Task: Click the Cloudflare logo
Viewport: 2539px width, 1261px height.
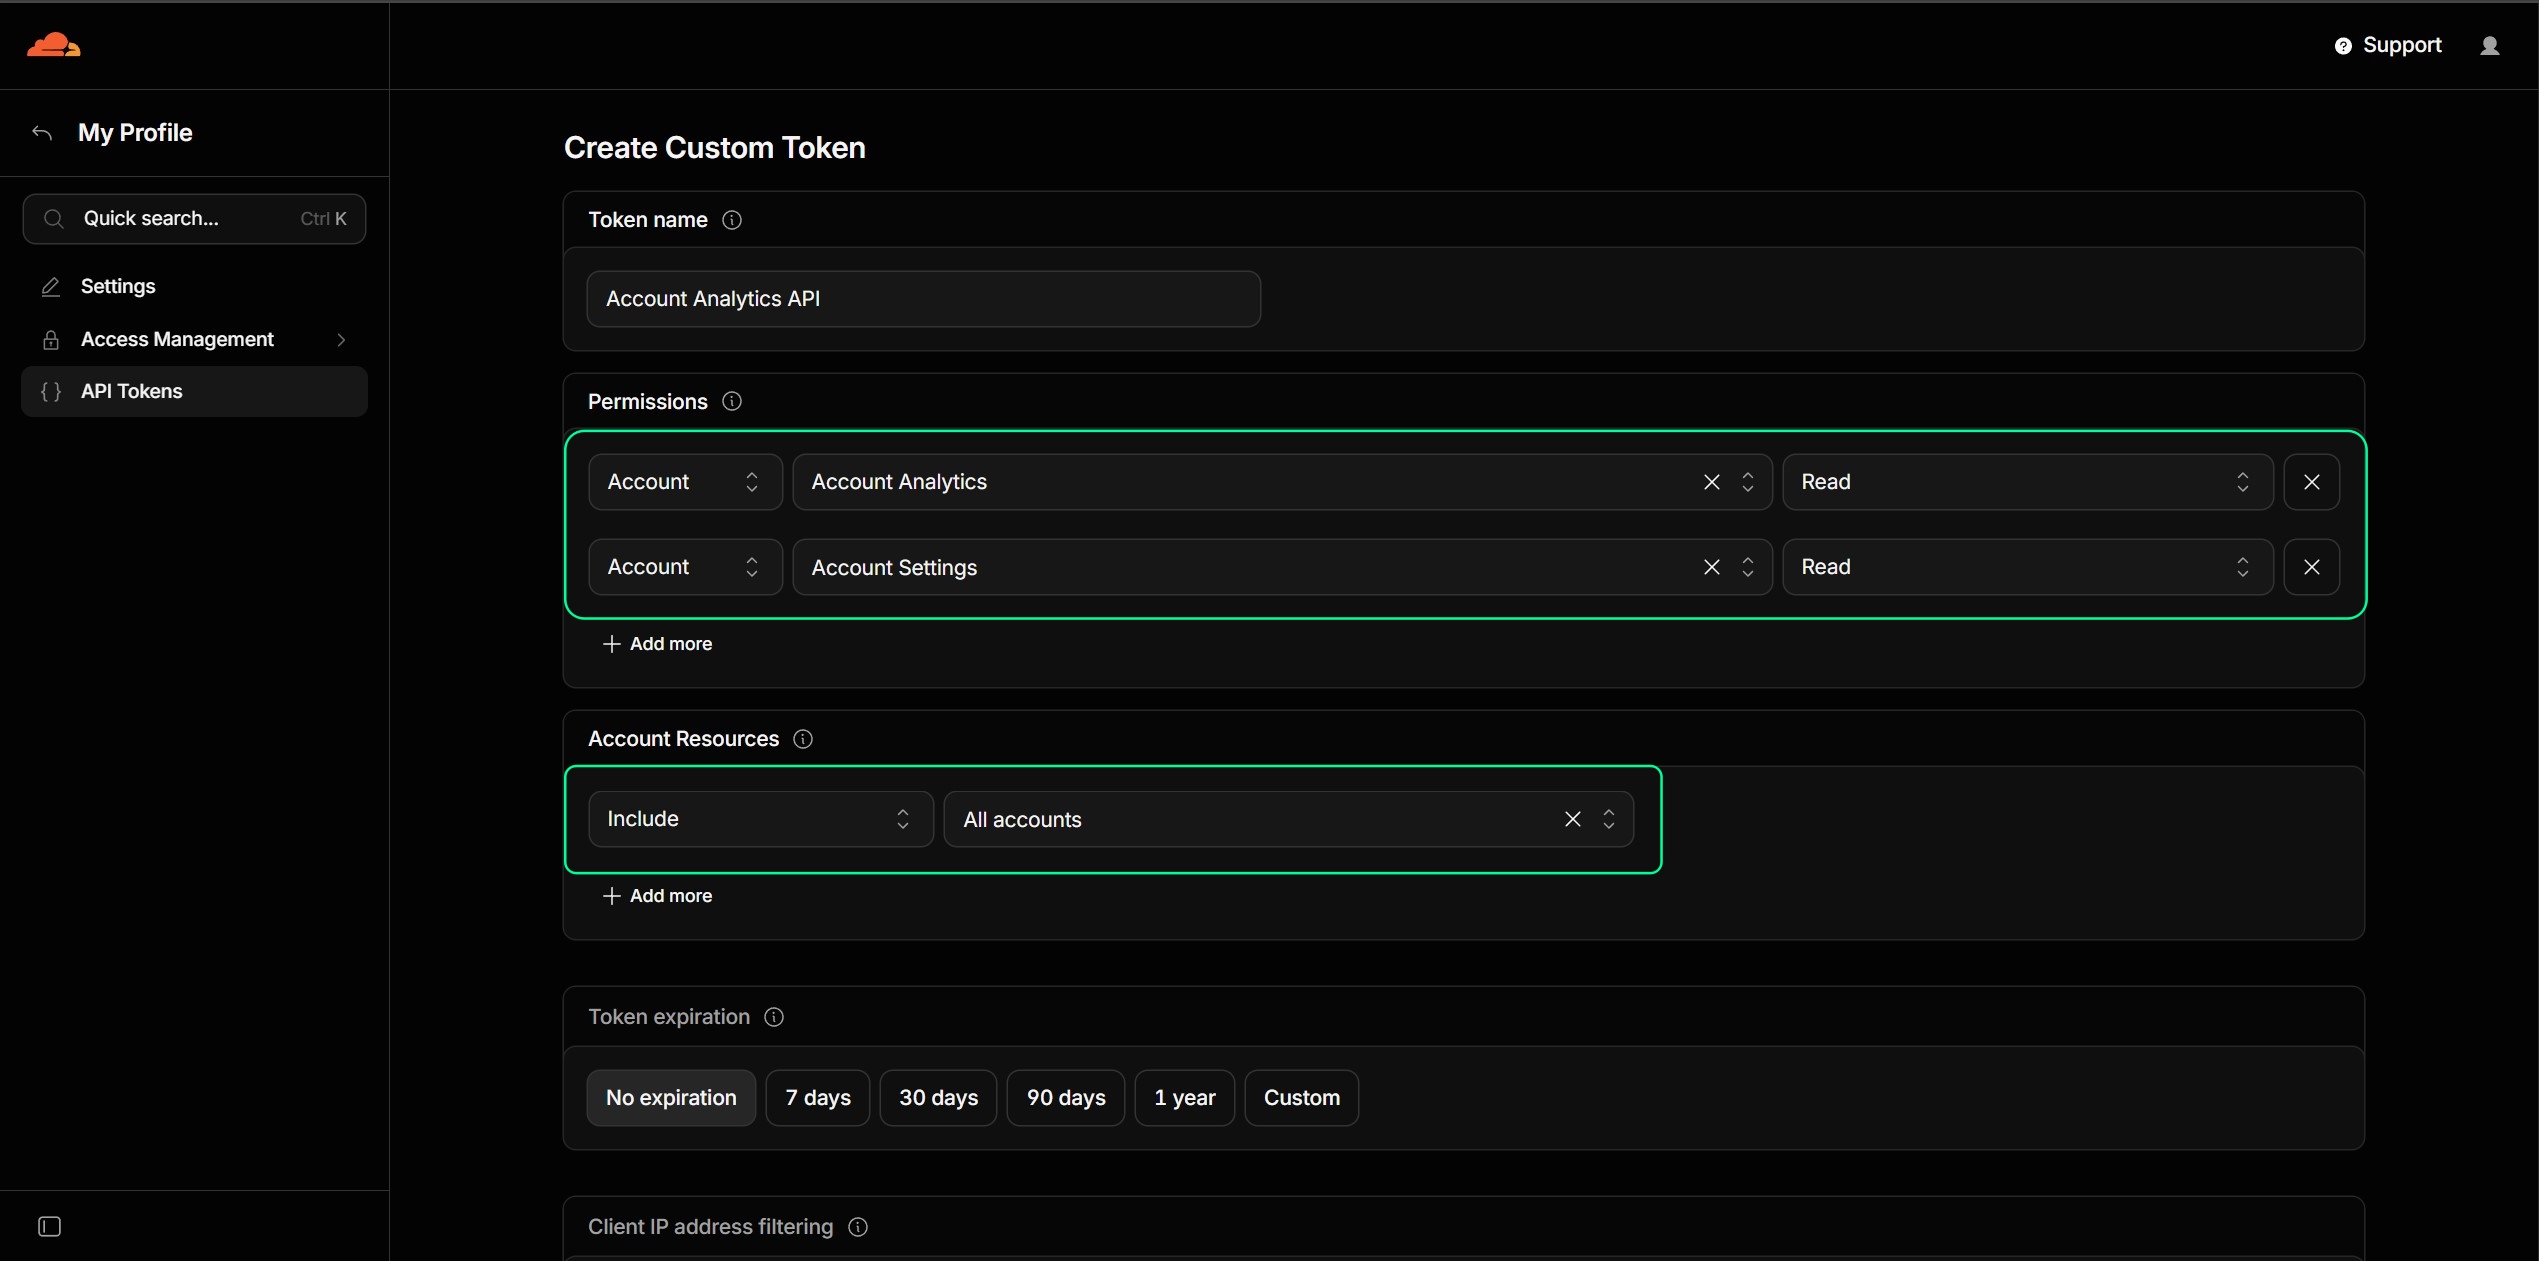Action: 53,45
